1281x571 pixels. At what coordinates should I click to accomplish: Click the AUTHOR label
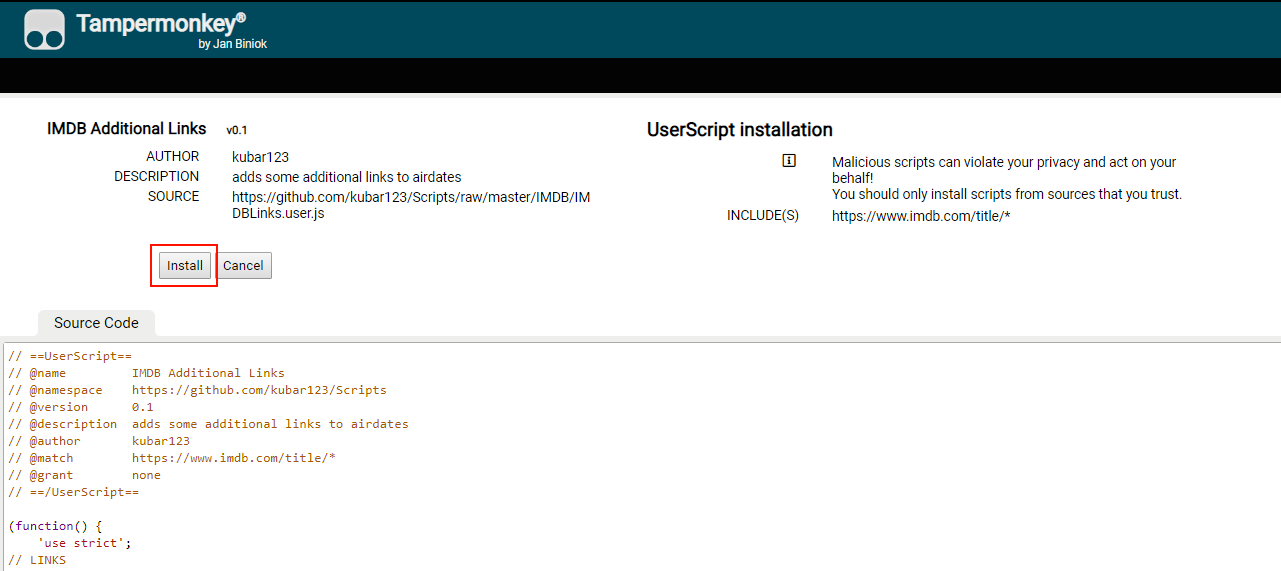tap(173, 157)
